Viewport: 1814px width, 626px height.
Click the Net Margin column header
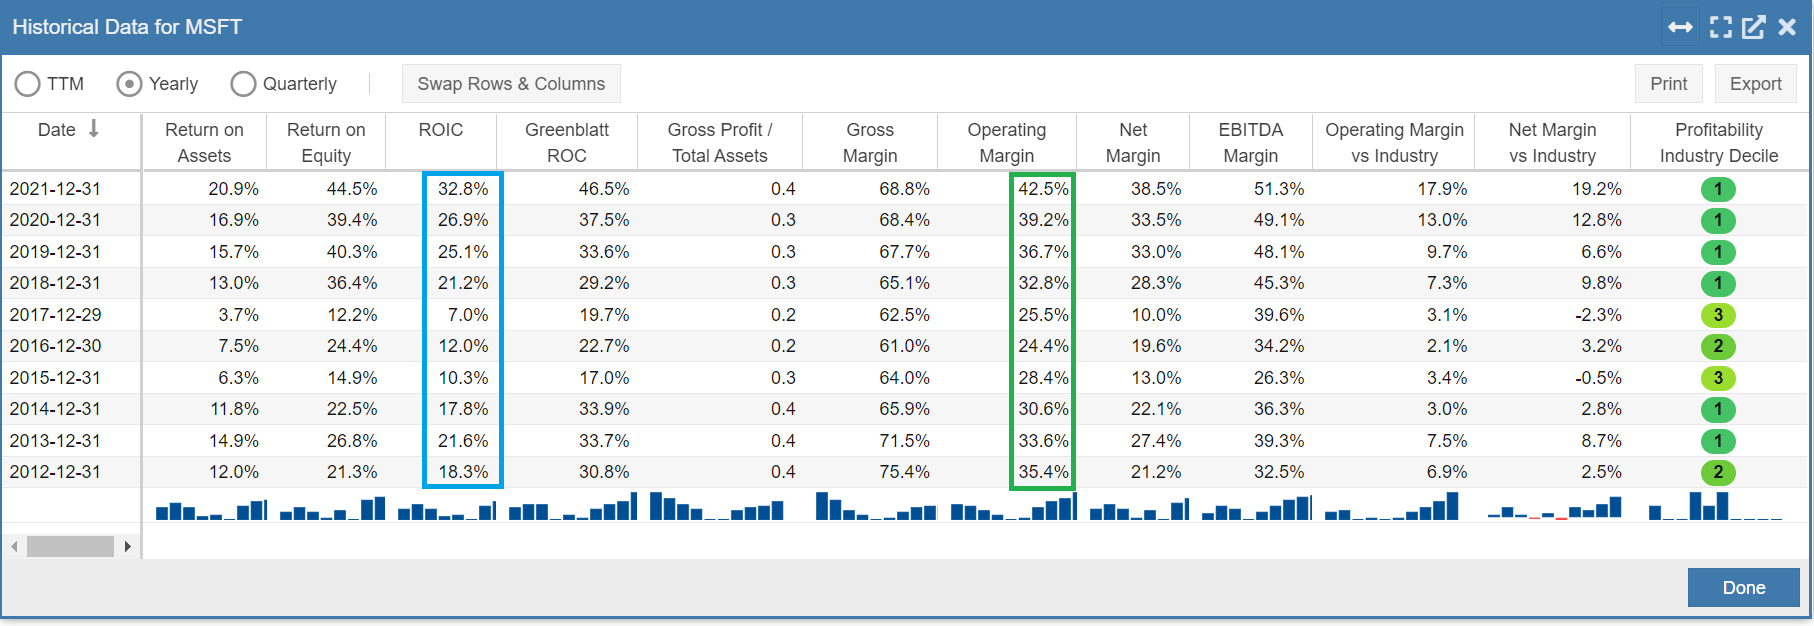pos(1133,142)
